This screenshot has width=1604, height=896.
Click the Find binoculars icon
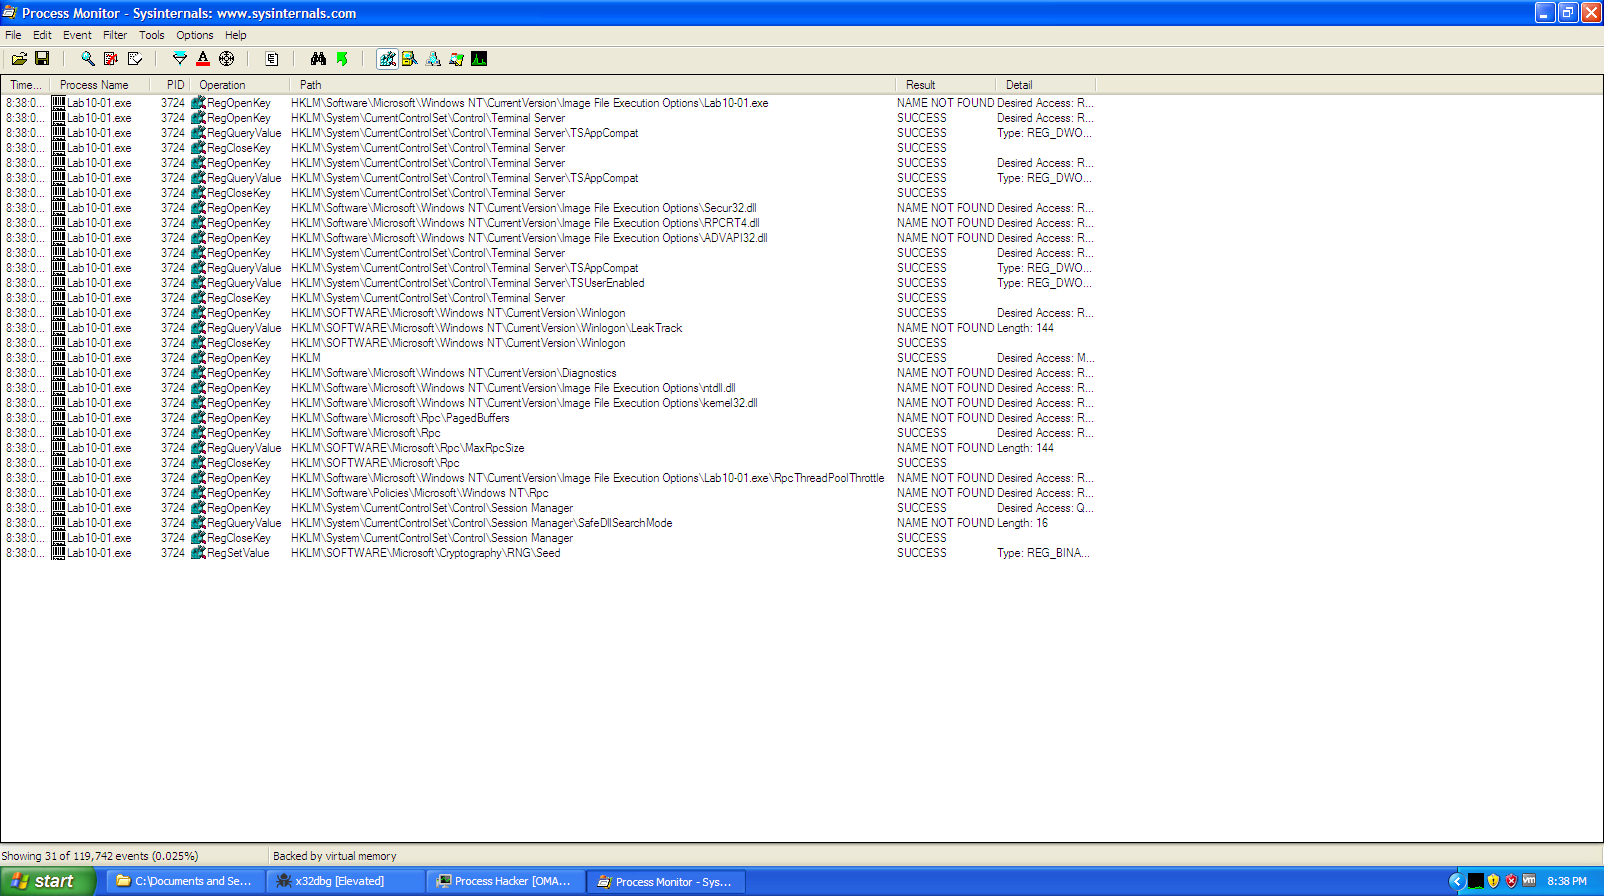318,59
